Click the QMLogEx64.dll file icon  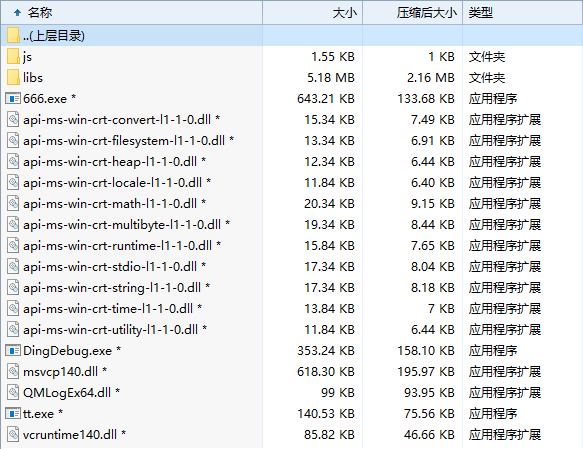(13, 393)
